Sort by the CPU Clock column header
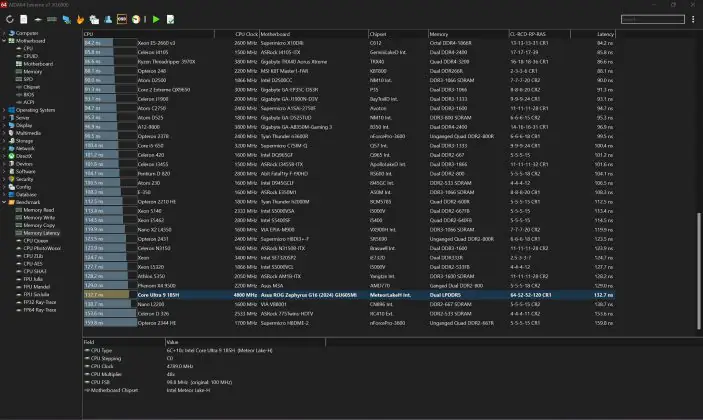This screenshot has width=703, height=420. click(x=237, y=34)
